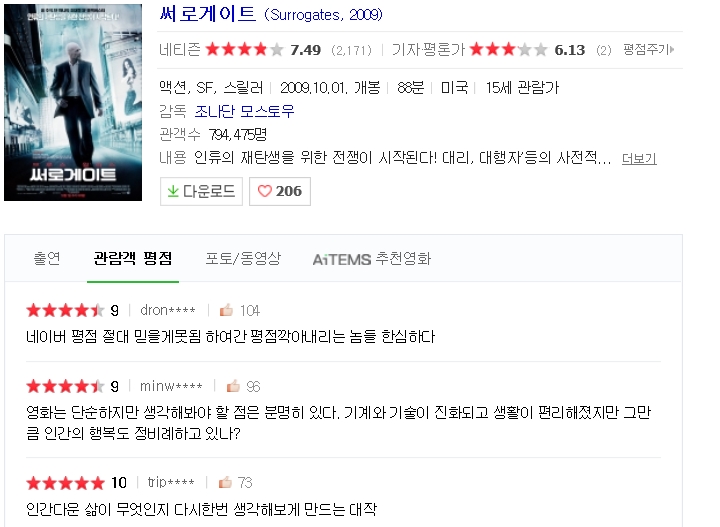Click thumbs-up icon on trip**** review
Screen dimensions: 720x527
click(225, 482)
